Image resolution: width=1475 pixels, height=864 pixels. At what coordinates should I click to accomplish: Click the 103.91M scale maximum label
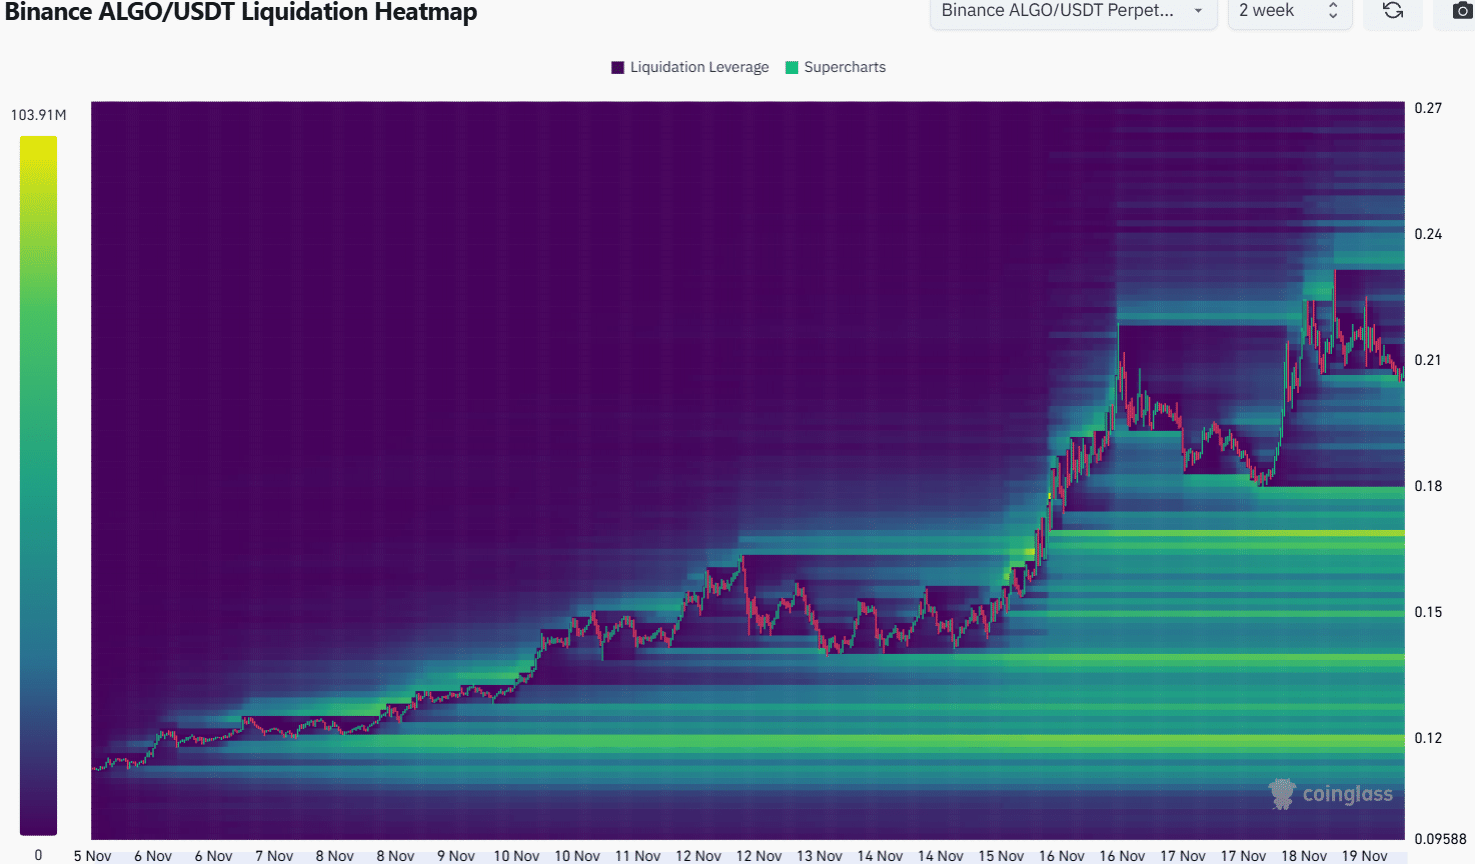(38, 115)
